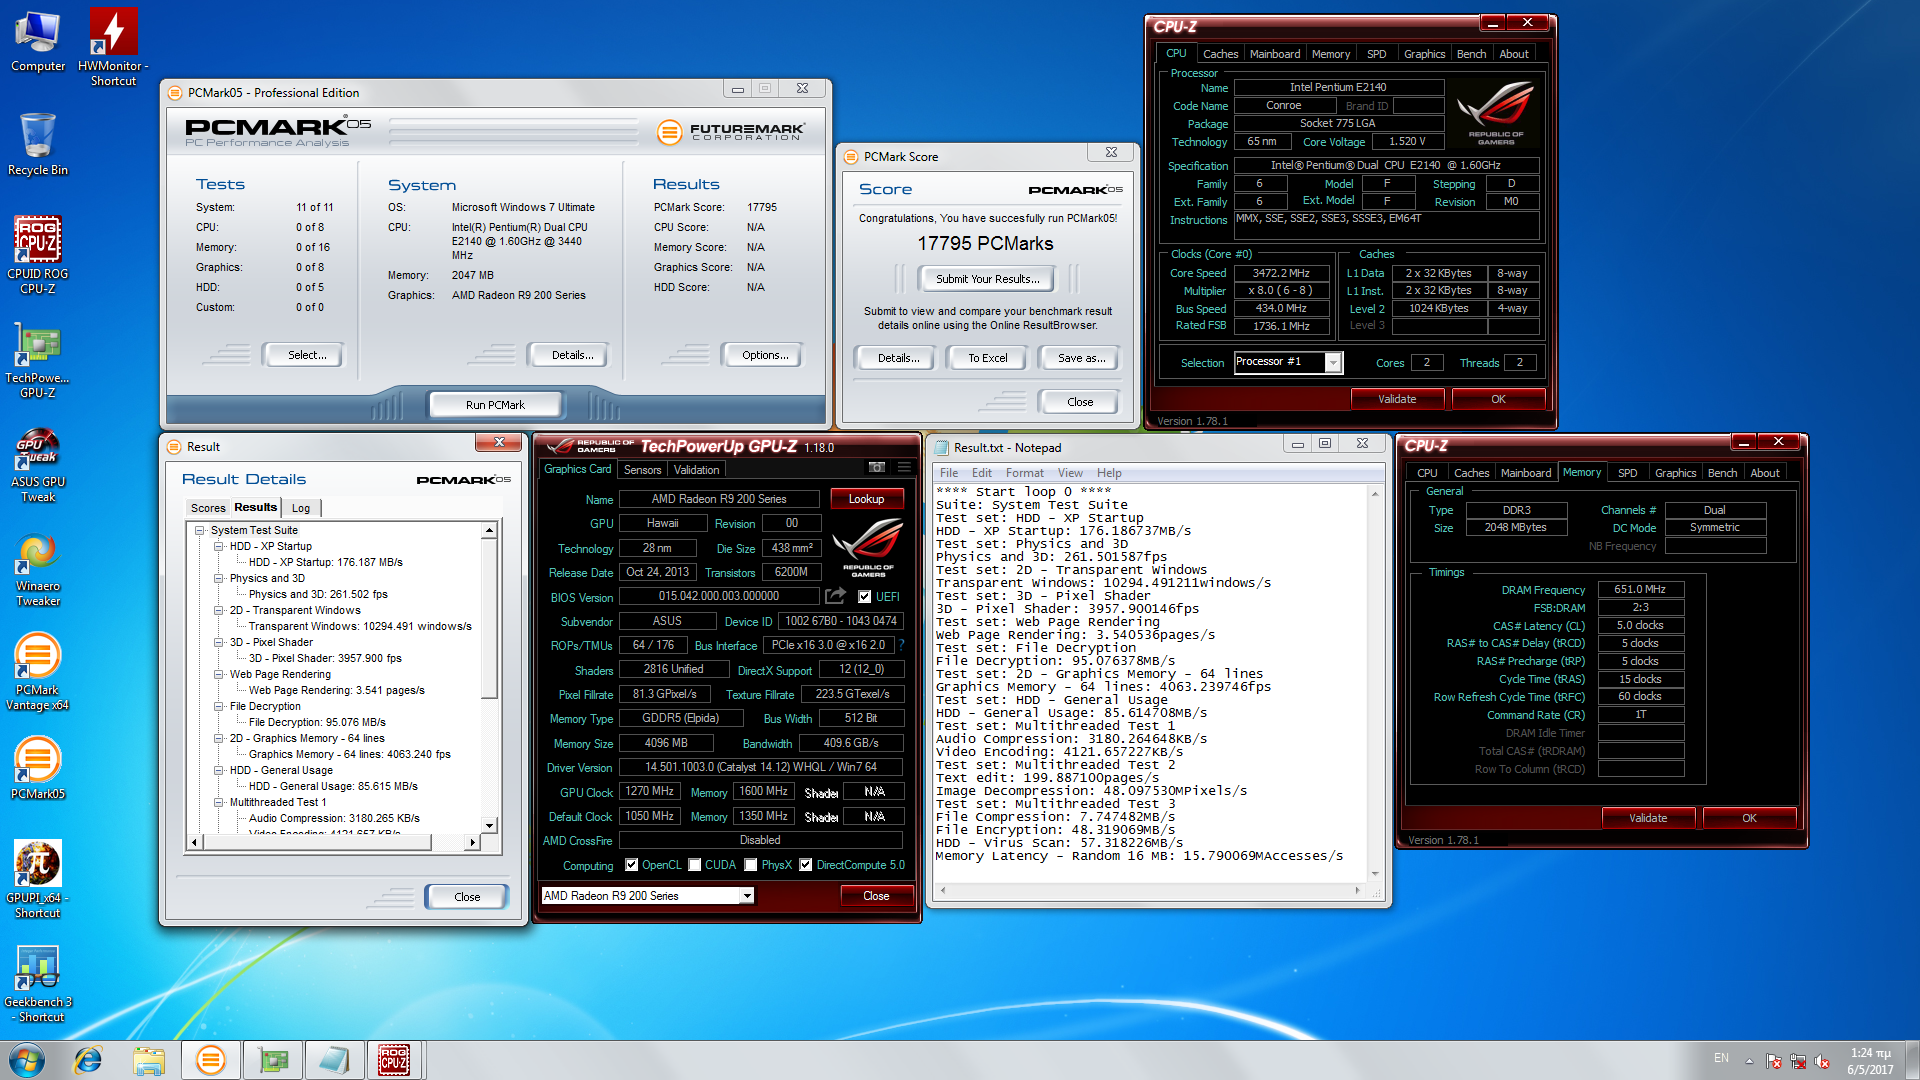Image resolution: width=1920 pixels, height=1080 pixels.
Task: Click the SPD tab in lower CPU-Z
Action: coord(1628,473)
